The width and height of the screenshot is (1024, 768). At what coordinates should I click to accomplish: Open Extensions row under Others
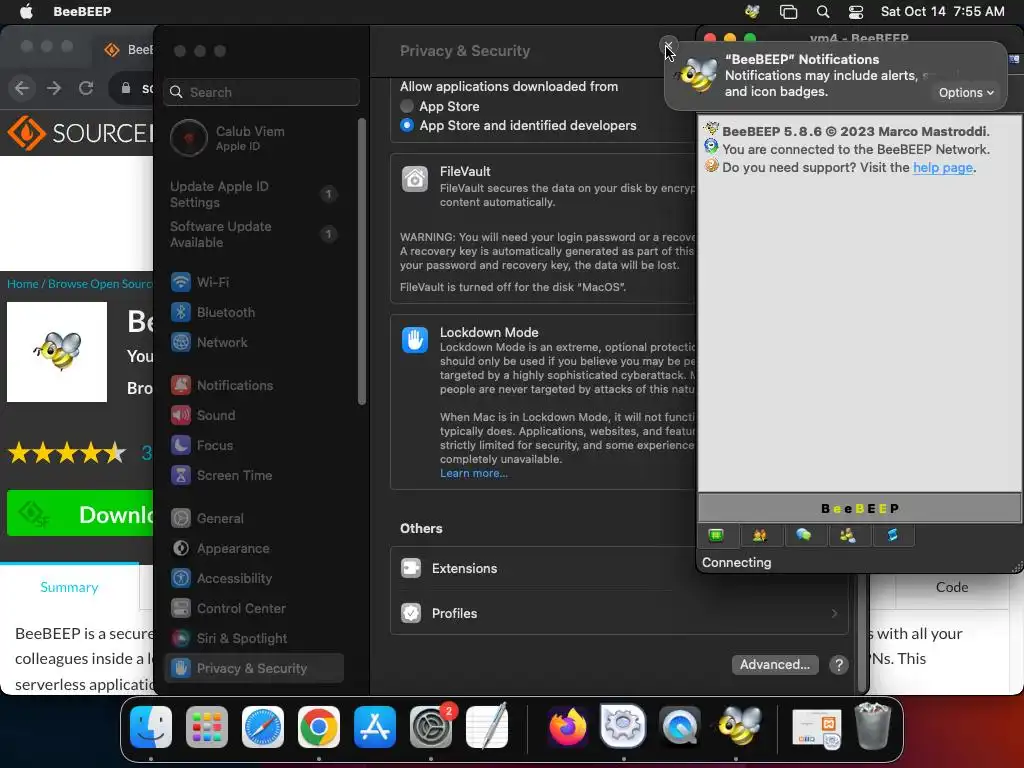tap(618, 568)
